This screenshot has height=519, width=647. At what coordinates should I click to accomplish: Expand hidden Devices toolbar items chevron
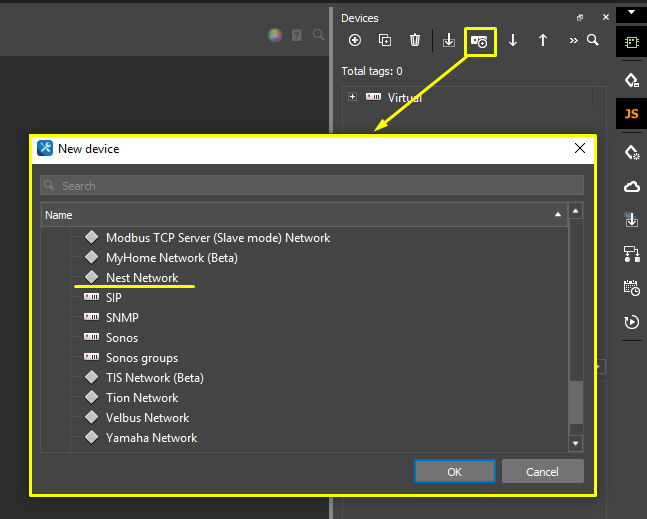click(574, 41)
